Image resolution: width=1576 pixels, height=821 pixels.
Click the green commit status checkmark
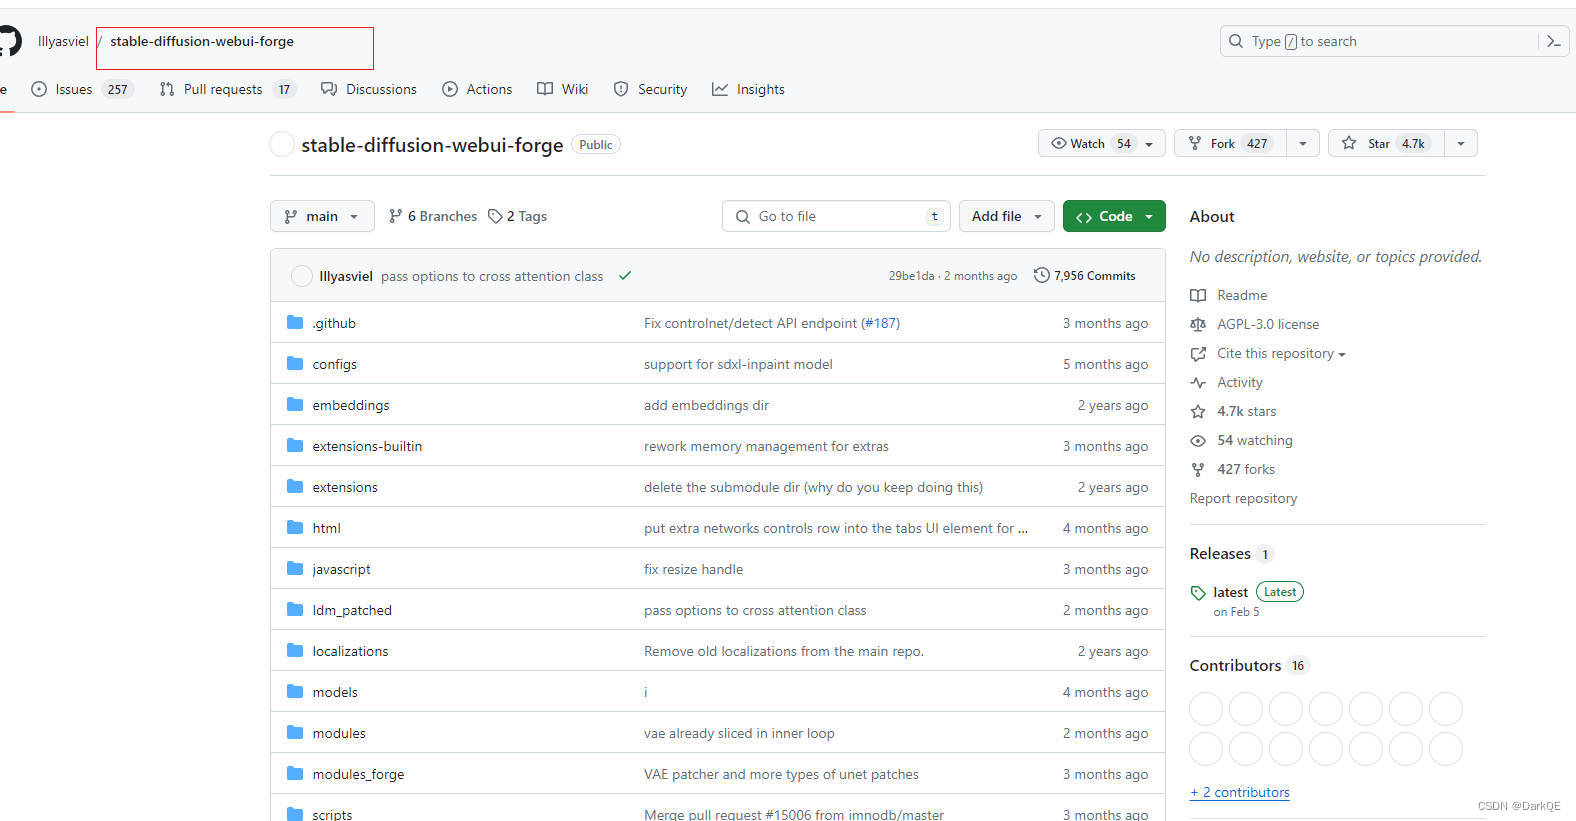point(625,276)
